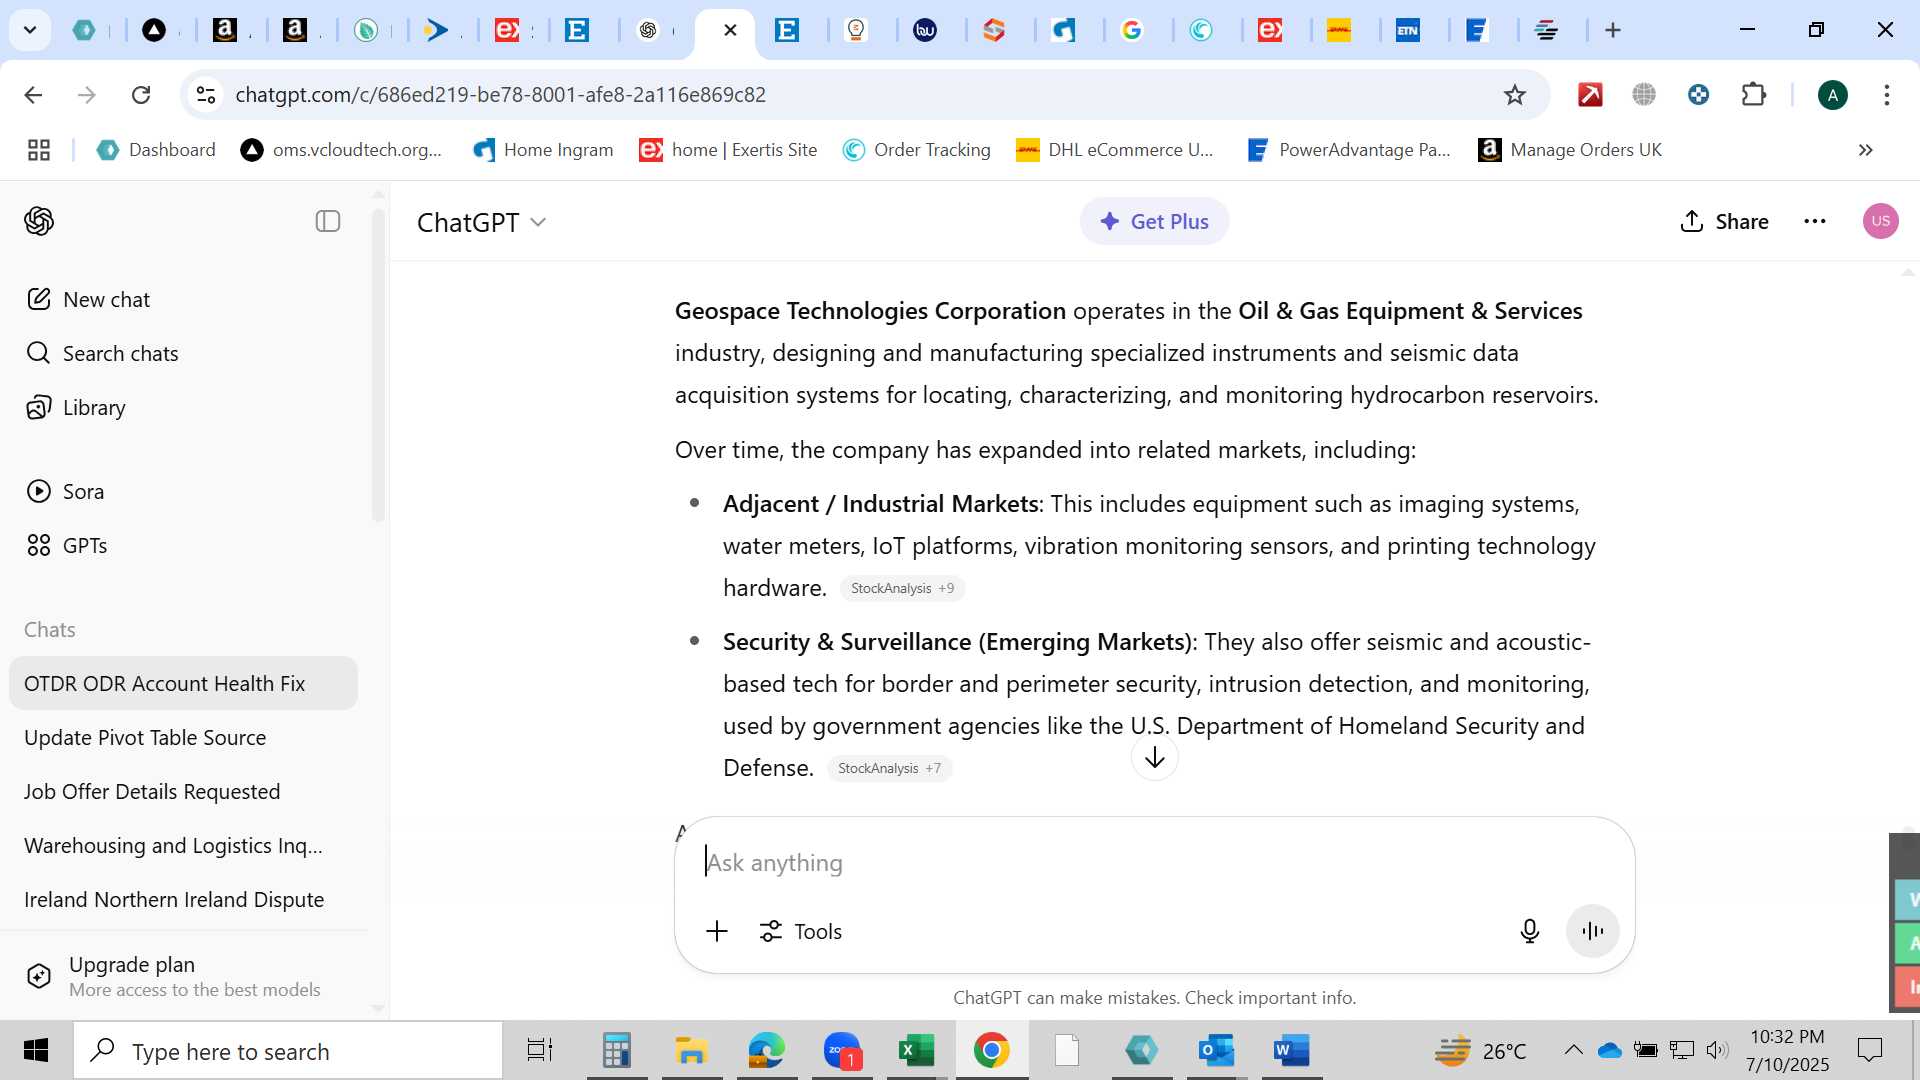The height and width of the screenshot is (1080, 1920).
Task: Open the three-dot conversation options menu
Action: (1815, 221)
